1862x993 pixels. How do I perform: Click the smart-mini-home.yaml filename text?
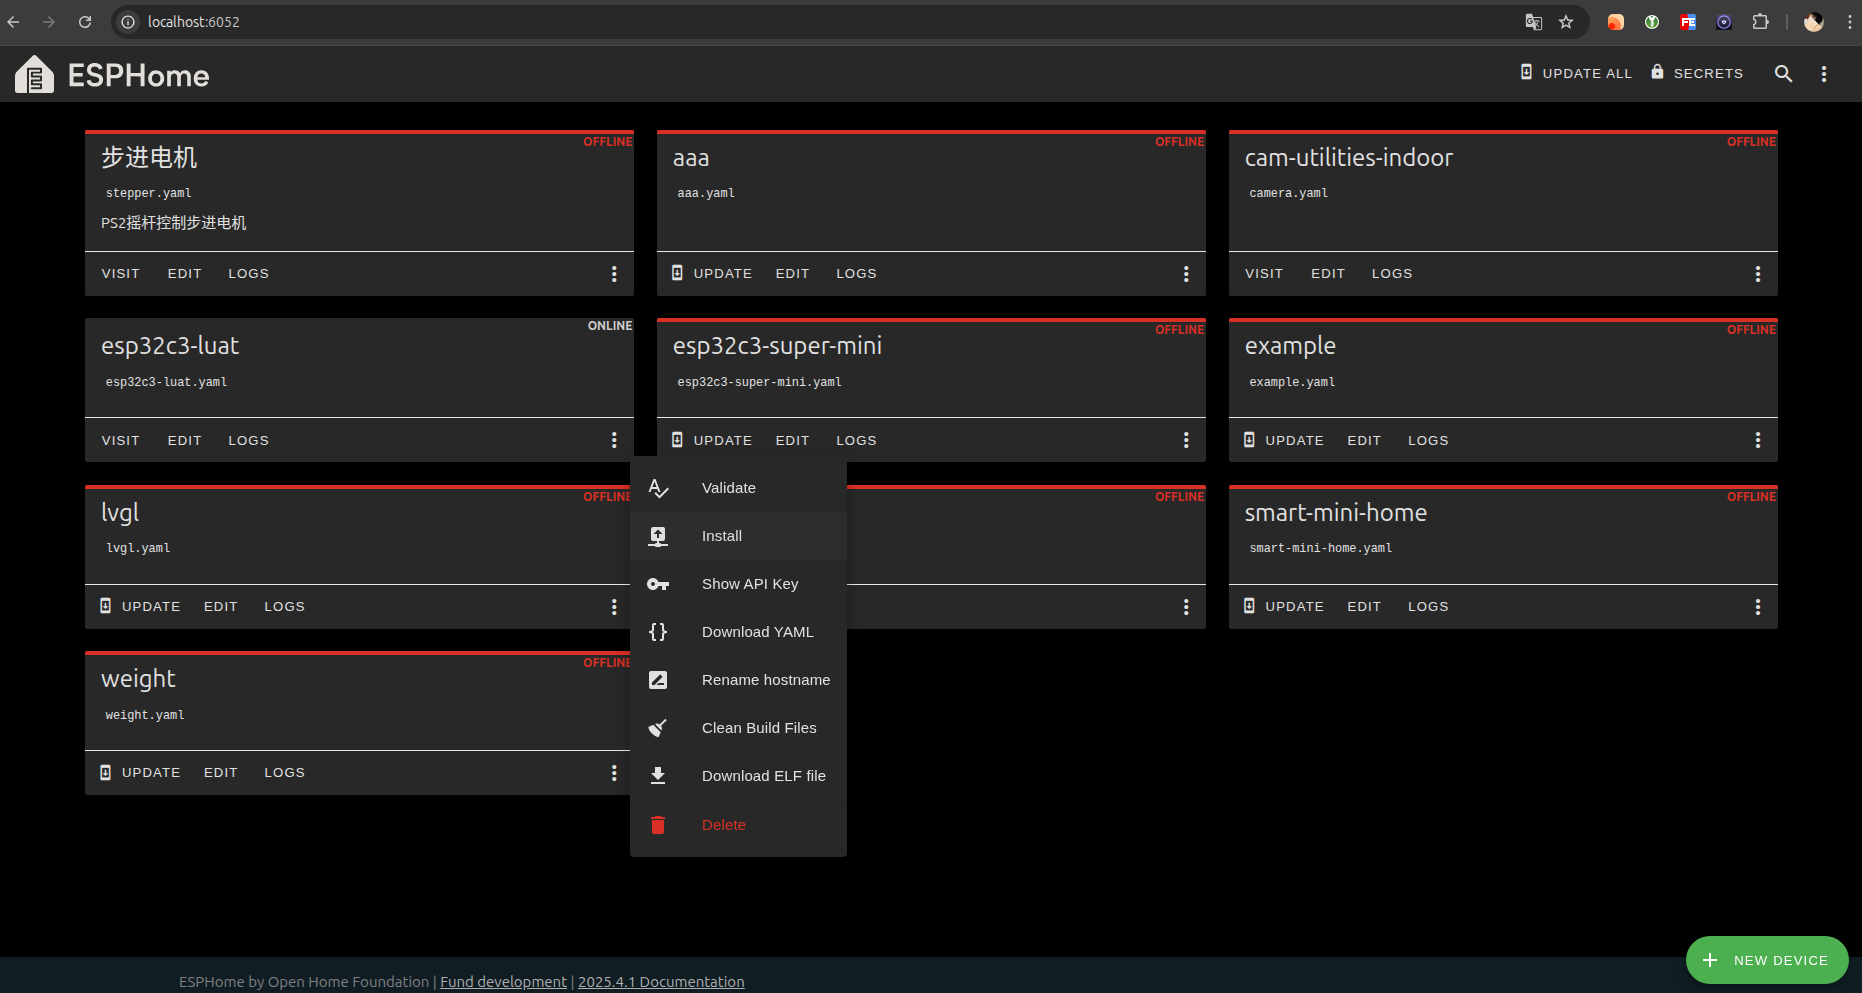click(x=1320, y=548)
